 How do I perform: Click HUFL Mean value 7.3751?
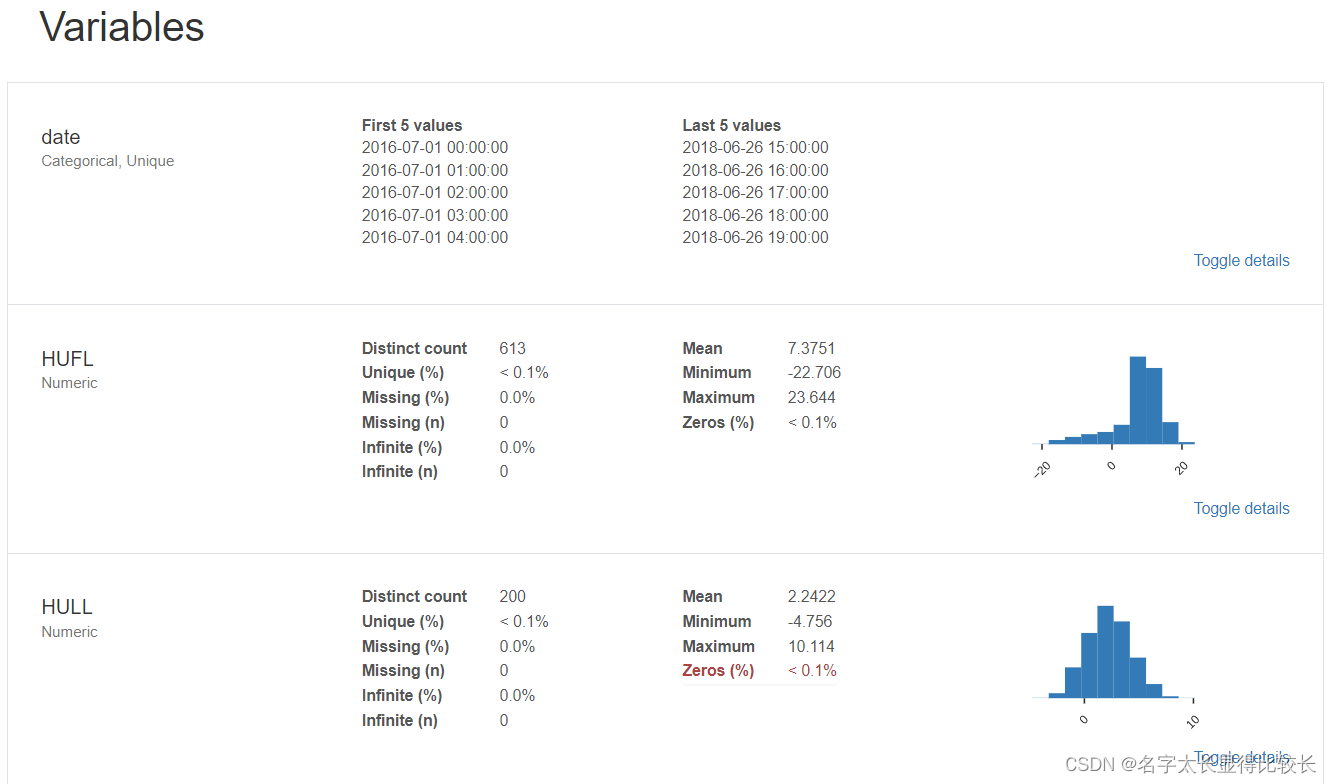pyautogui.click(x=811, y=348)
